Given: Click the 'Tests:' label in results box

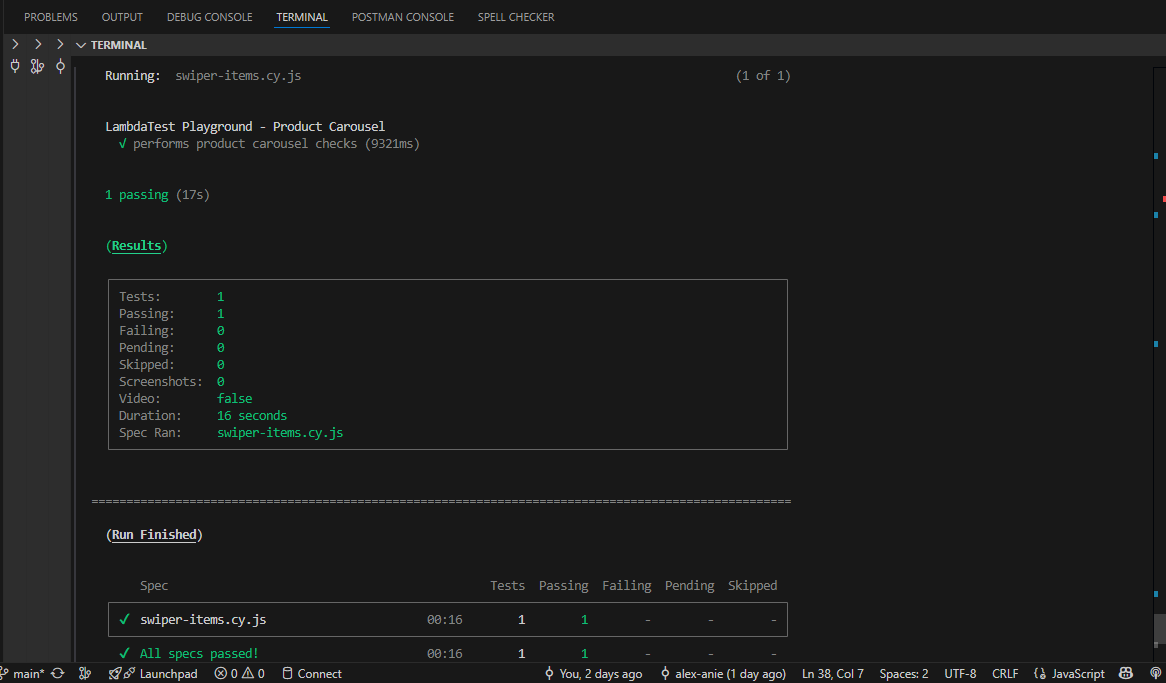Looking at the screenshot, I should point(140,296).
